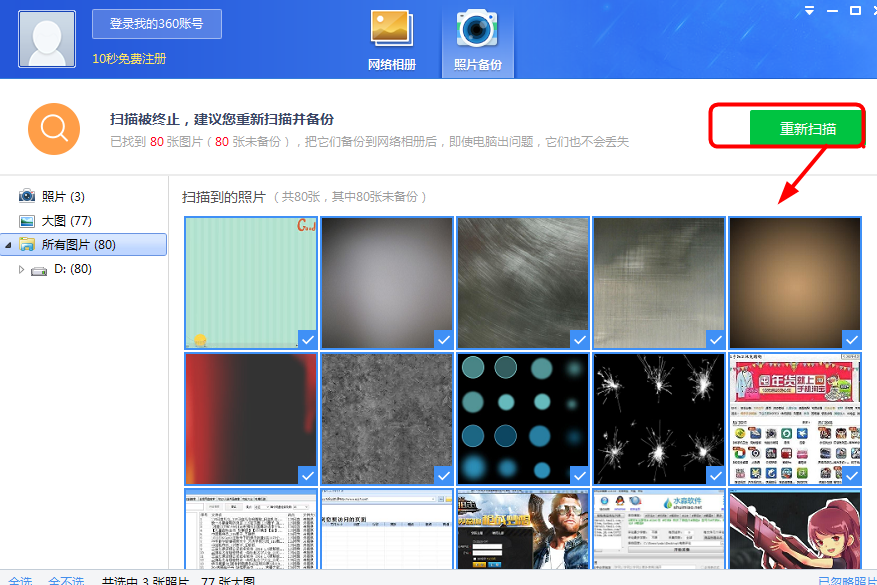Uncheck the scratched metal photo checkmark
877x585 pixels.
point(715,339)
